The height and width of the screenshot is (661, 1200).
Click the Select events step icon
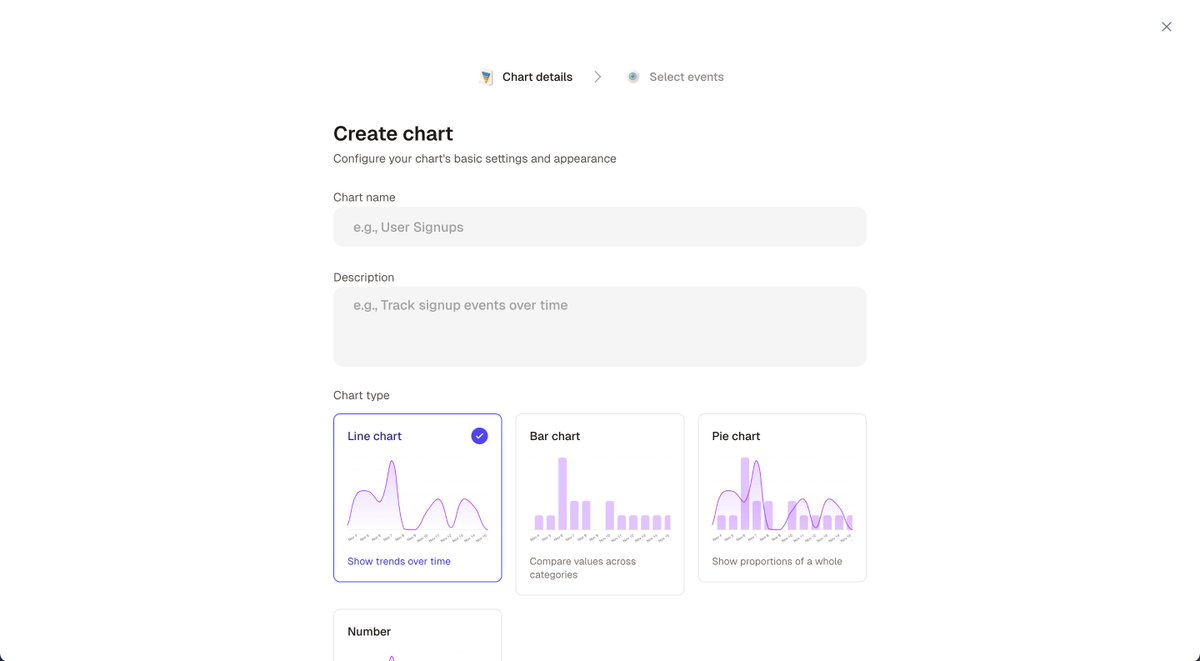633,77
